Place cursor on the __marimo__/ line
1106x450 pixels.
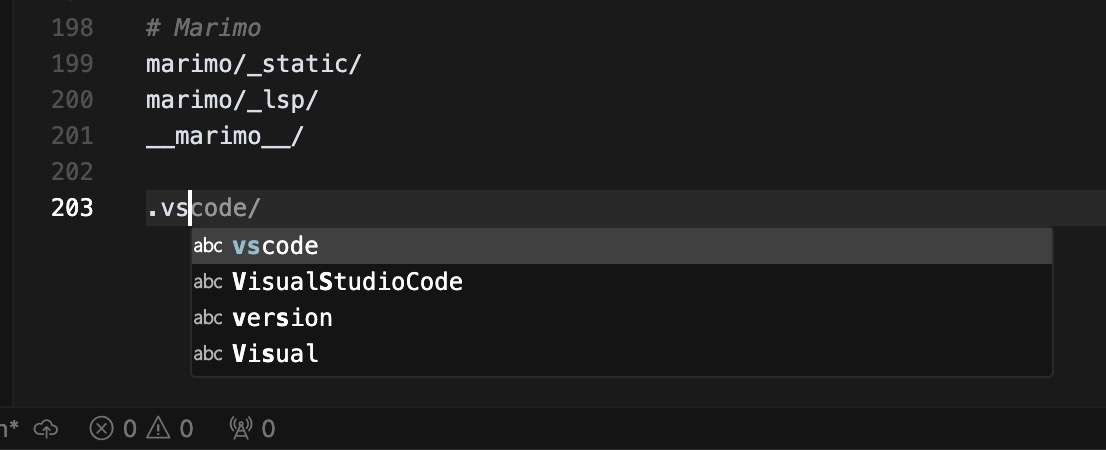(224, 136)
